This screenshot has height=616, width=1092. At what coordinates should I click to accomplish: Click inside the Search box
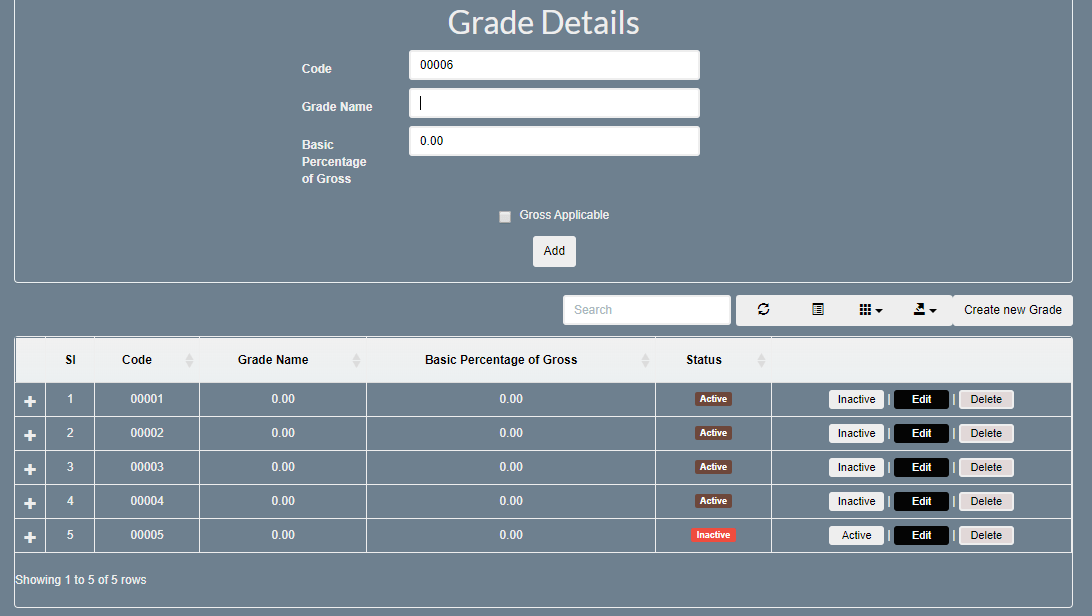coord(646,309)
